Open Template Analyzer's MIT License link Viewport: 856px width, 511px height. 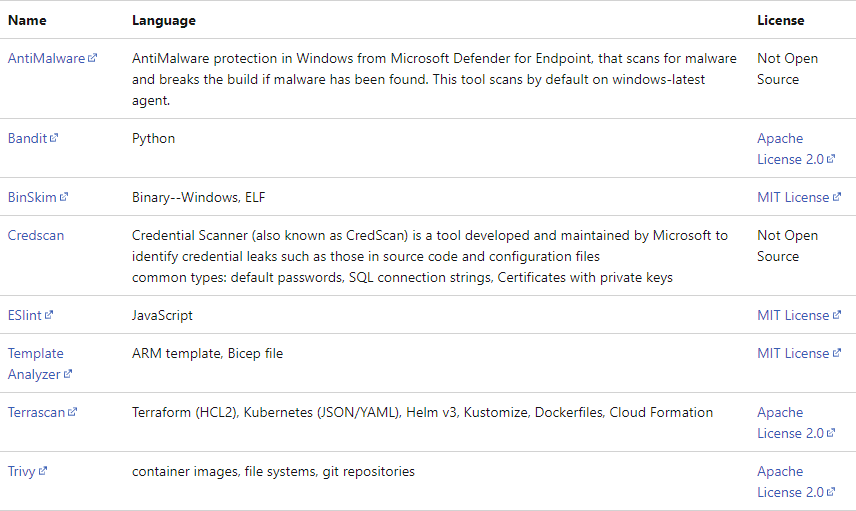click(x=793, y=353)
